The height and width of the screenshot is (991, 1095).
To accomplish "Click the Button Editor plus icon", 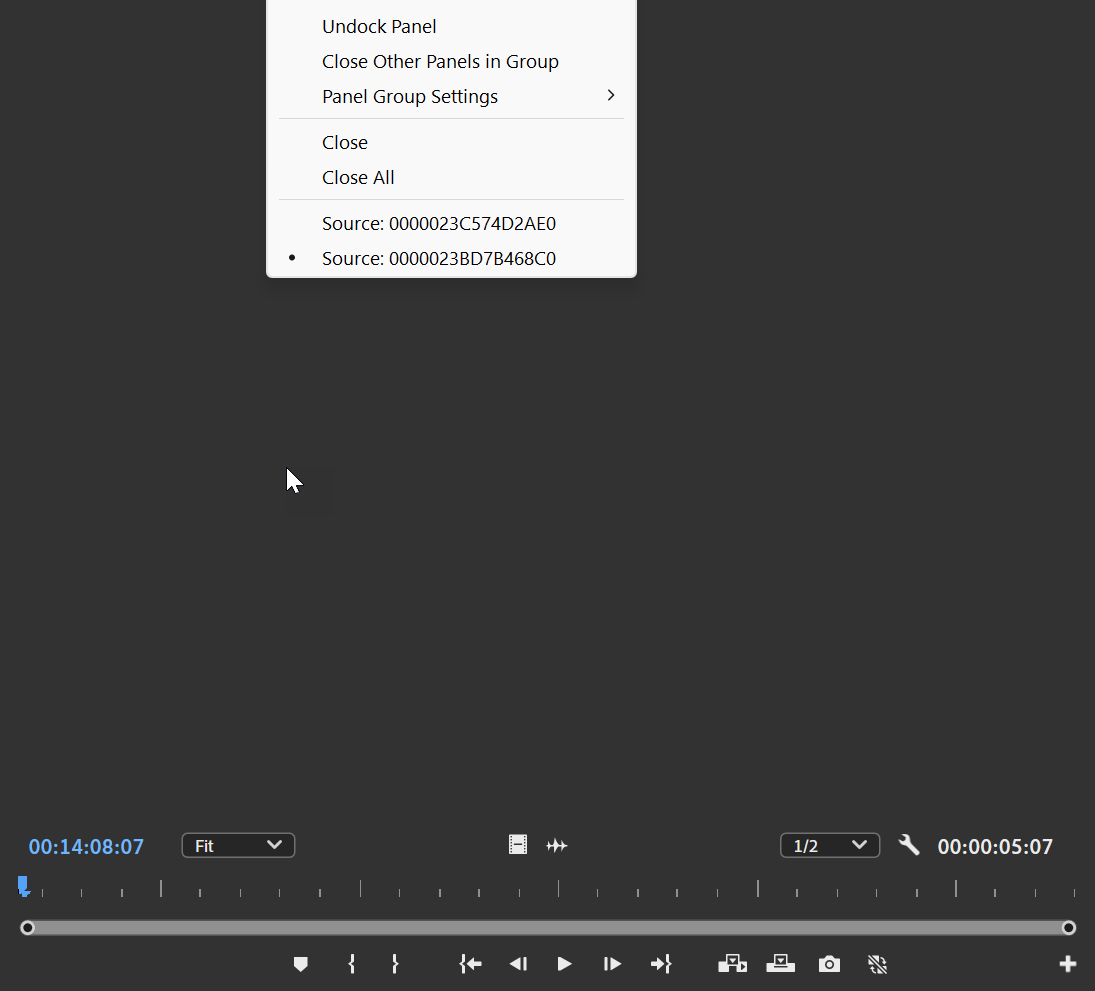I will pos(1067,964).
